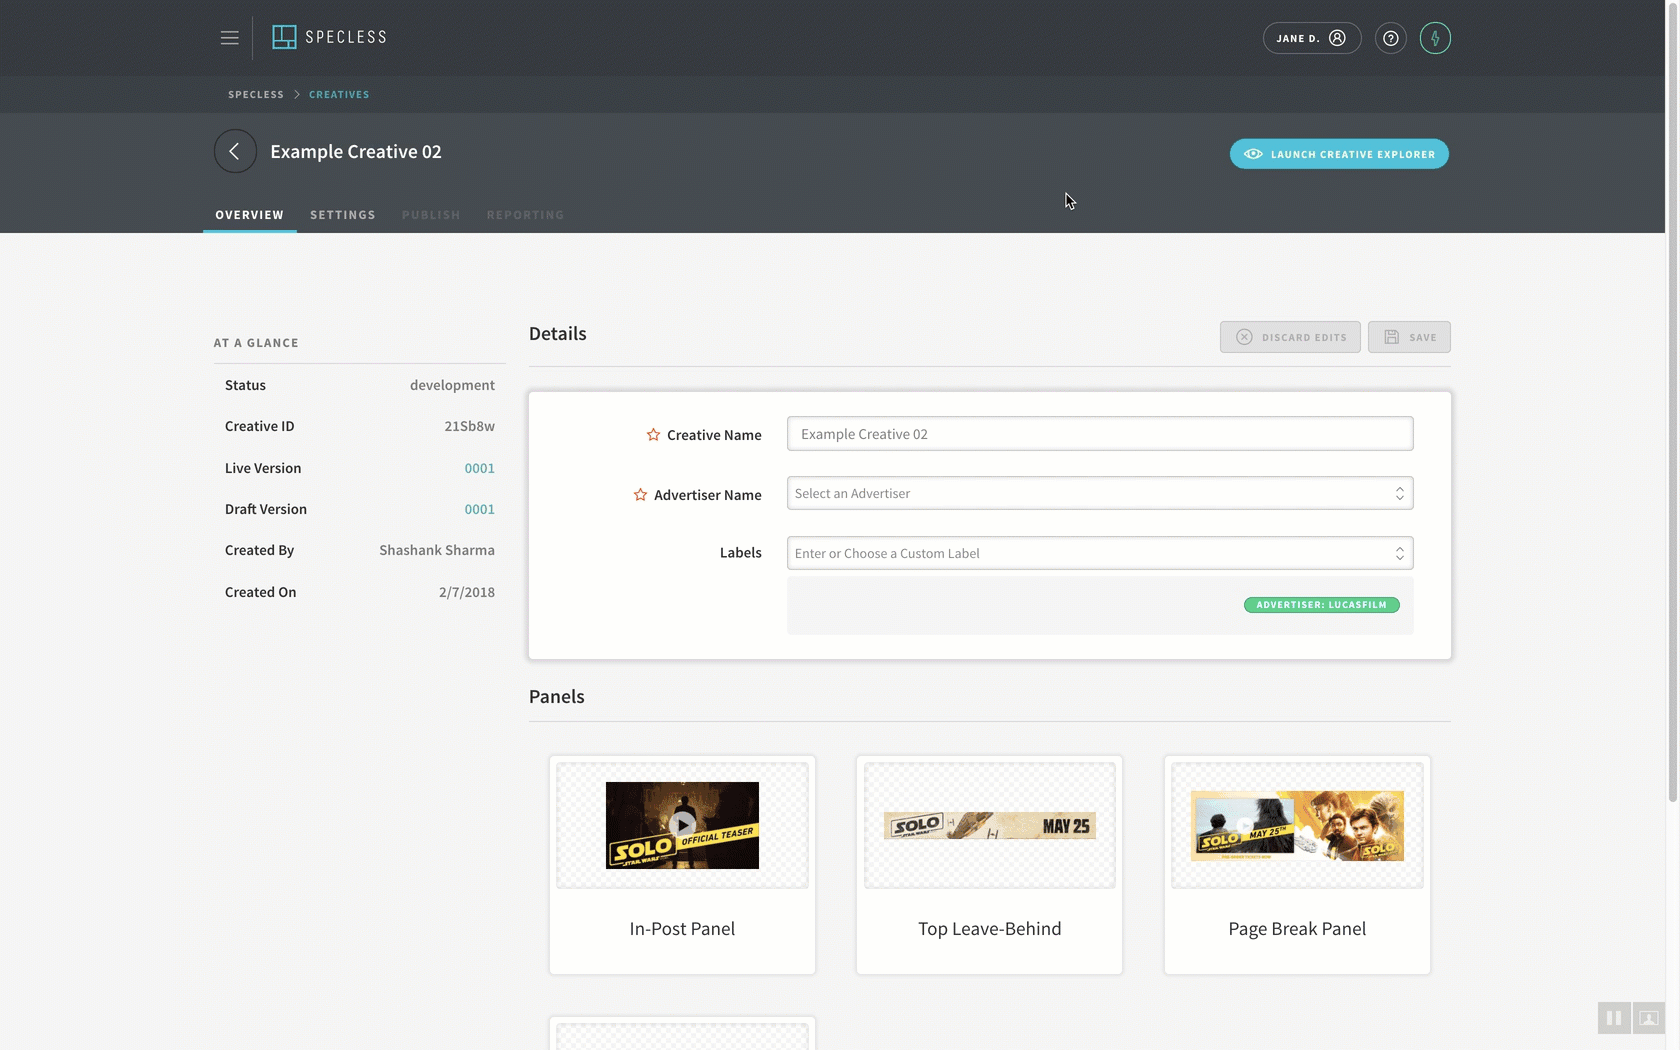
Task: Open the Reporting tab
Action: (x=525, y=215)
